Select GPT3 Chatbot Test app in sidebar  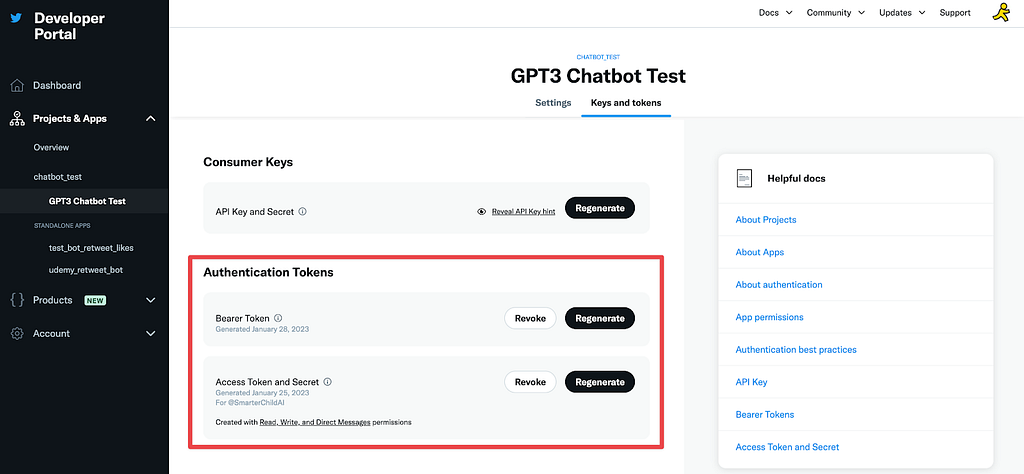click(88, 201)
